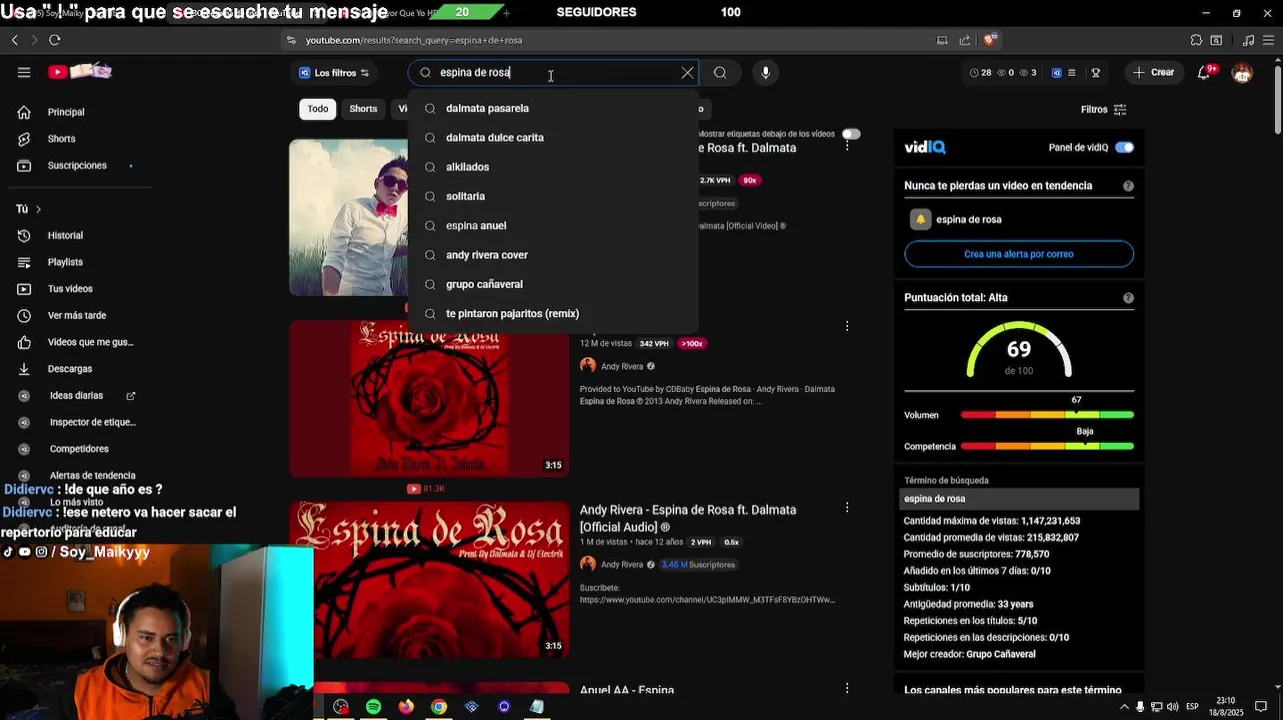The height and width of the screenshot is (720, 1283).
Task: Choose suggestion dalmata pasarela
Action: pyautogui.click(x=553, y=108)
